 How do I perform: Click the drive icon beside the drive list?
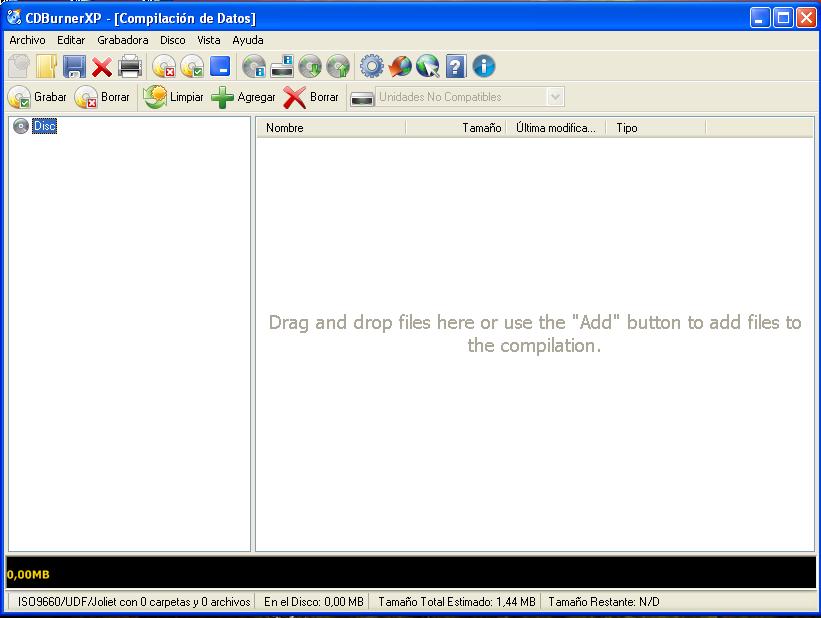(362, 98)
